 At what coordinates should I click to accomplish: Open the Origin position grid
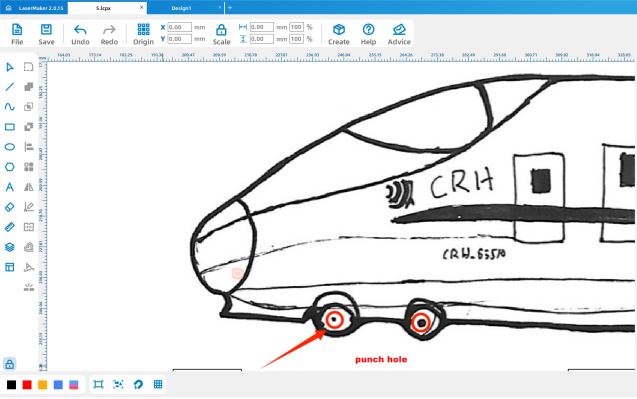pos(143,34)
